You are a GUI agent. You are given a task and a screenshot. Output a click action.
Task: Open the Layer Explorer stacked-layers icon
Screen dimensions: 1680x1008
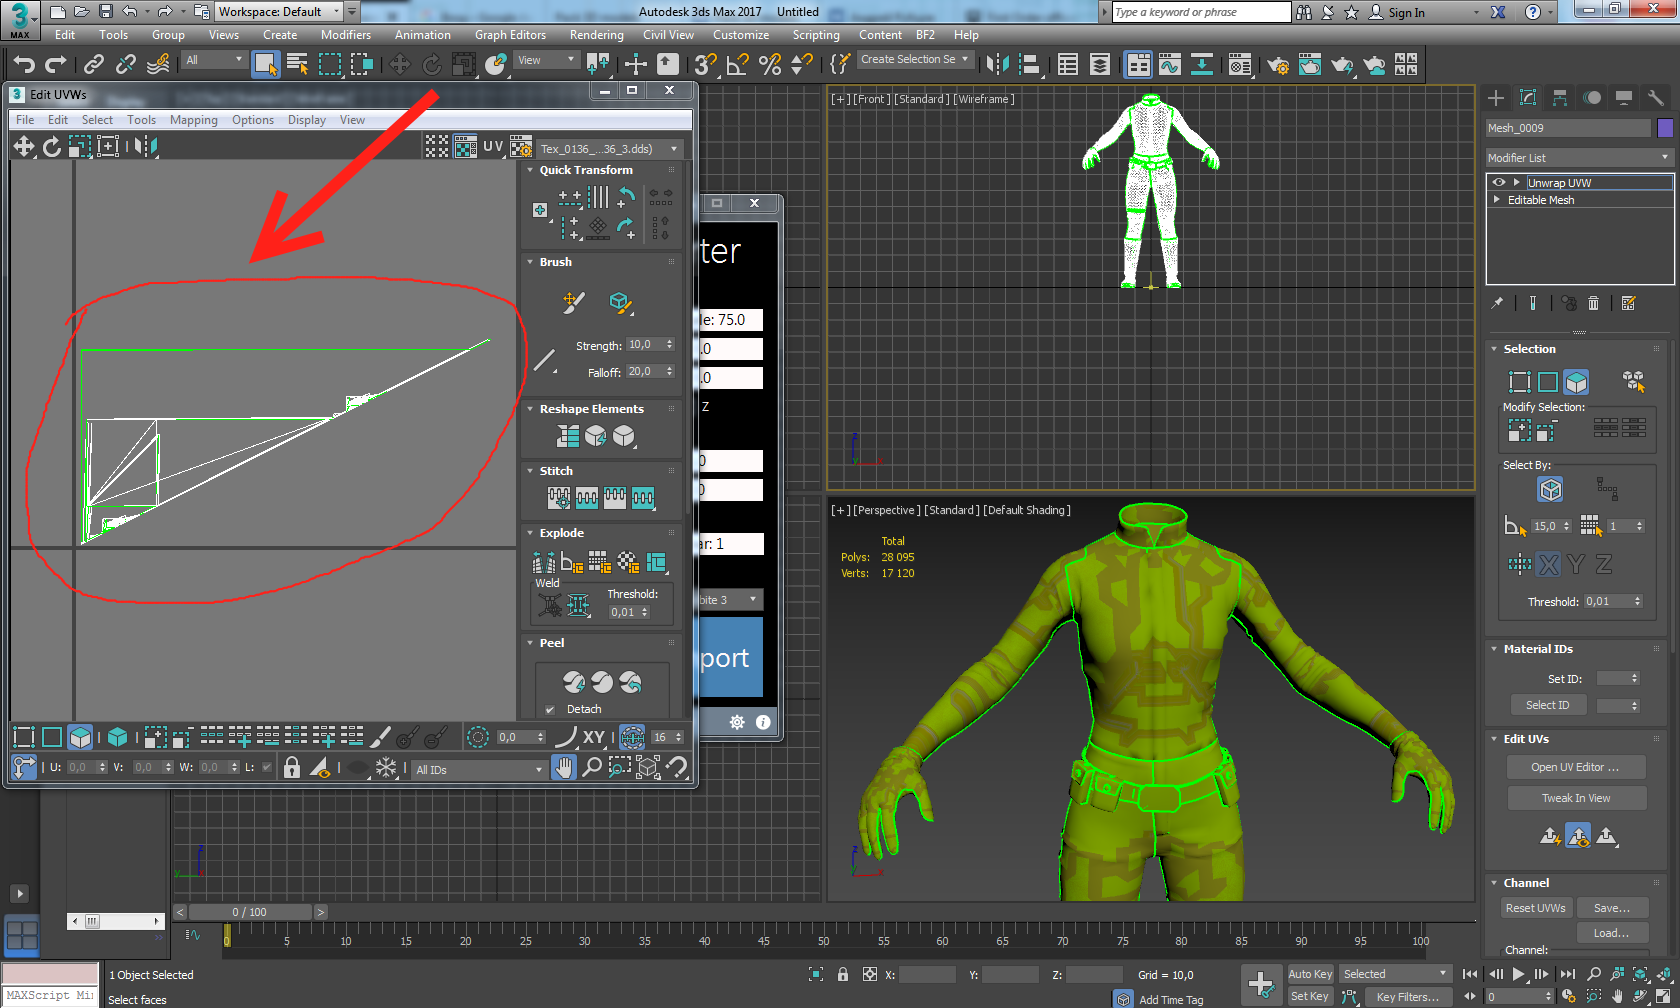click(1100, 65)
